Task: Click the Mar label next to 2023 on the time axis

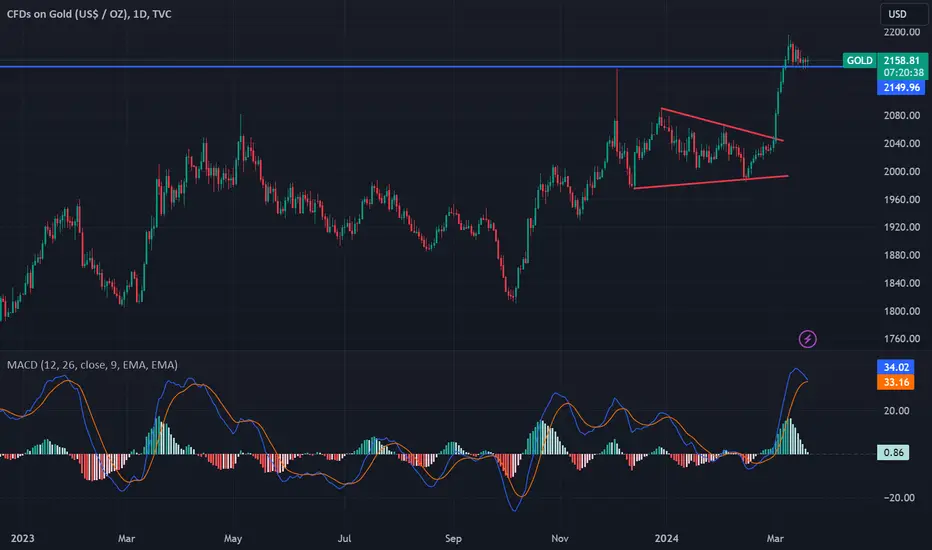Action: click(x=127, y=538)
